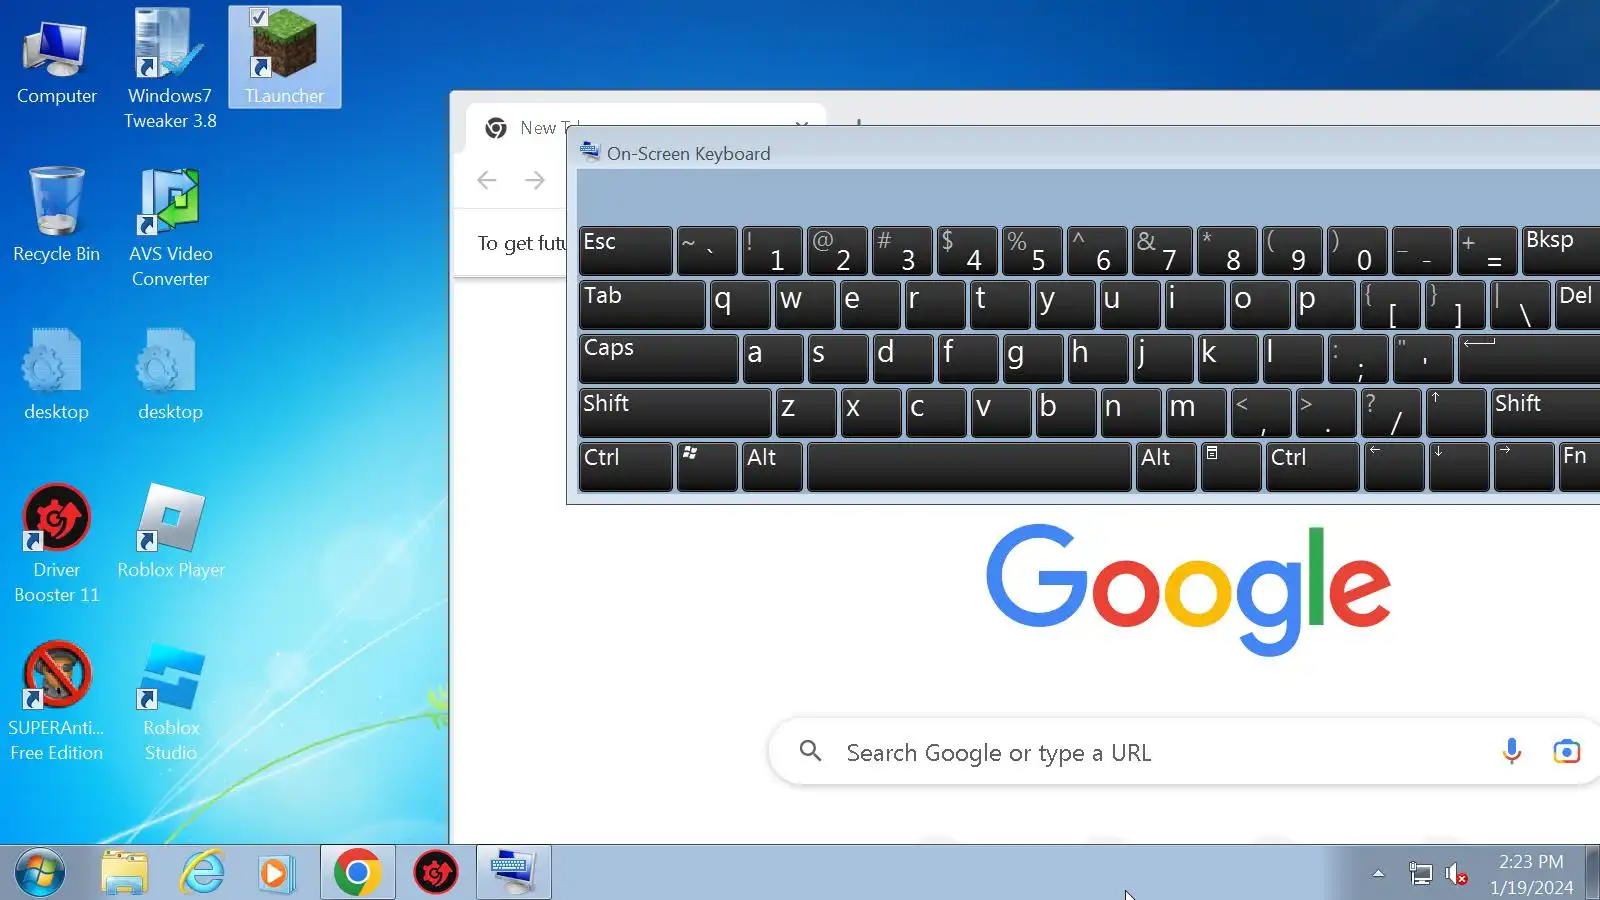Click the muted volume tray icon
This screenshot has width=1600, height=900.
(1456, 874)
